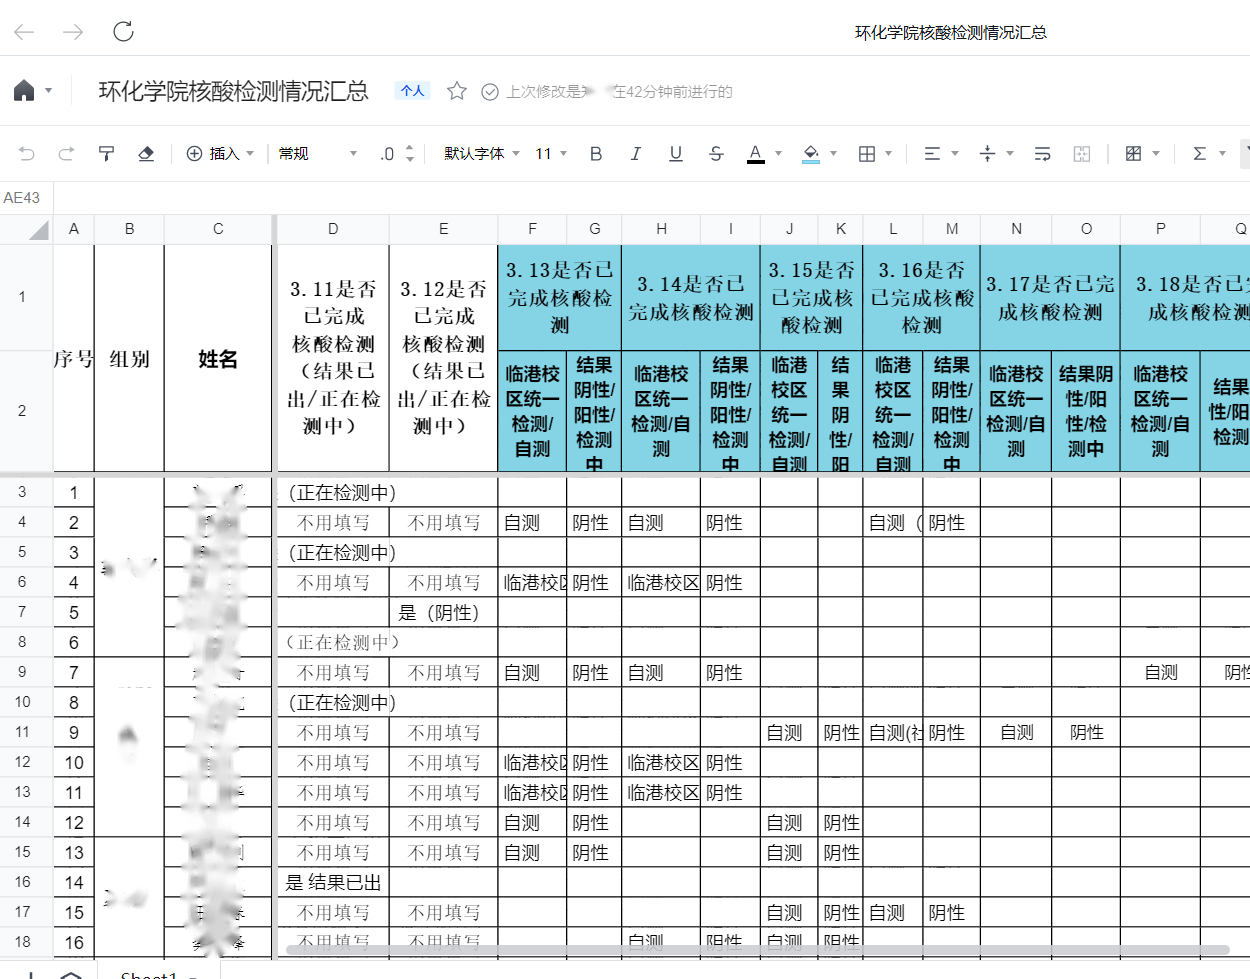
Task: Click the last-modified history text
Action: pyautogui.click(x=618, y=91)
